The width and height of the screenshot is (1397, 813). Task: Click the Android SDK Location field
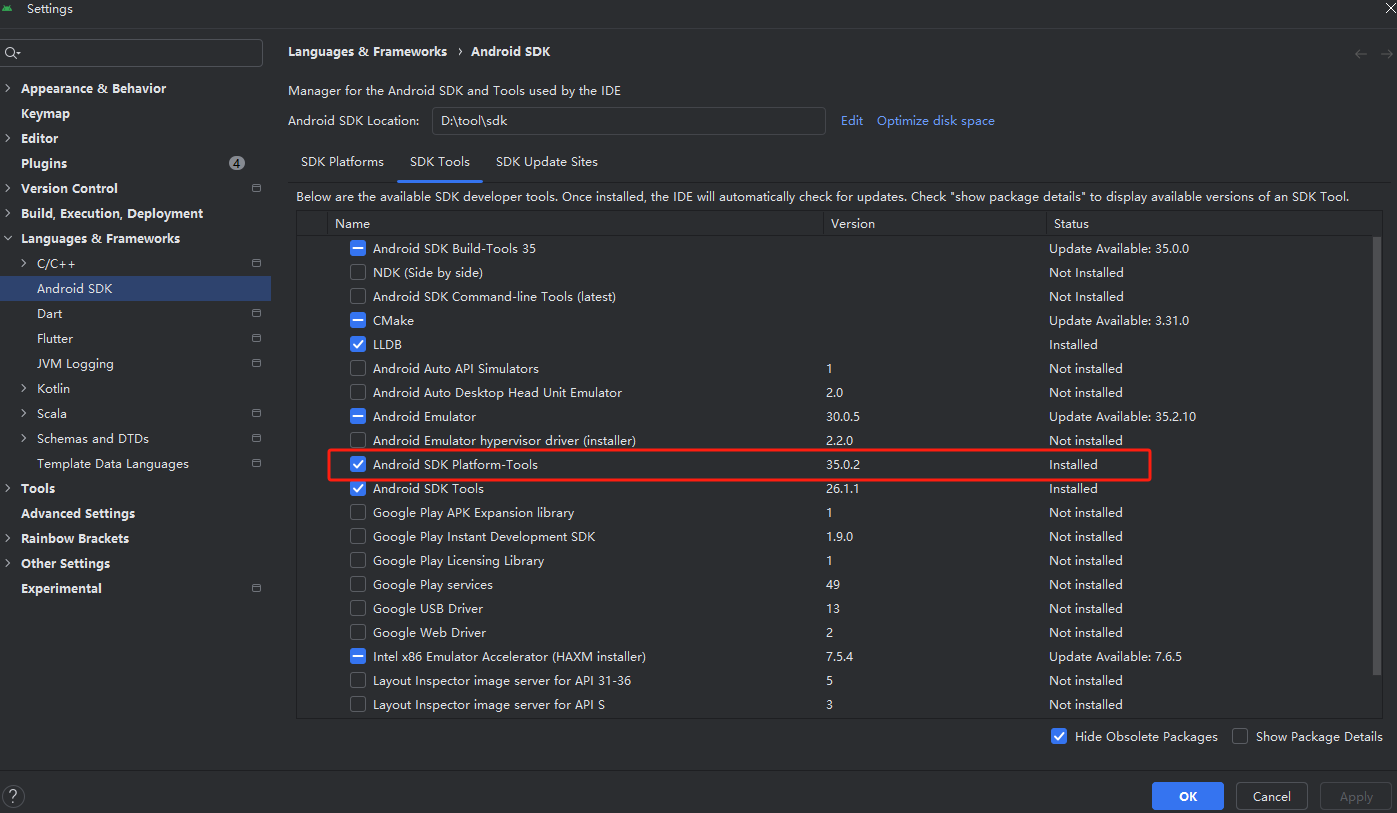(629, 120)
